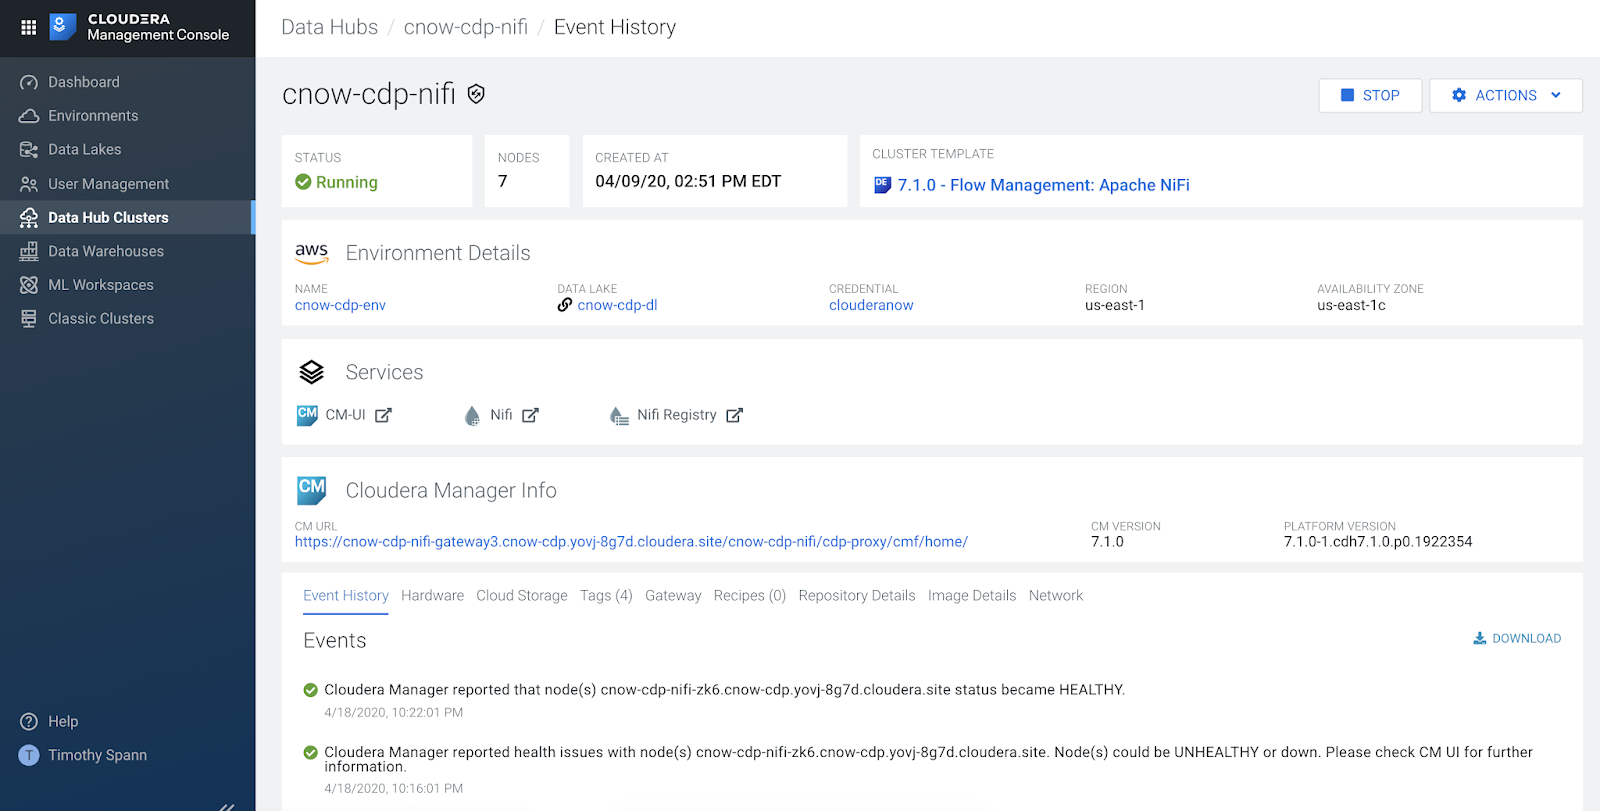Switch to Repository Details tab
1600x811 pixels.
pyautogui.click(x=857, y=595)
